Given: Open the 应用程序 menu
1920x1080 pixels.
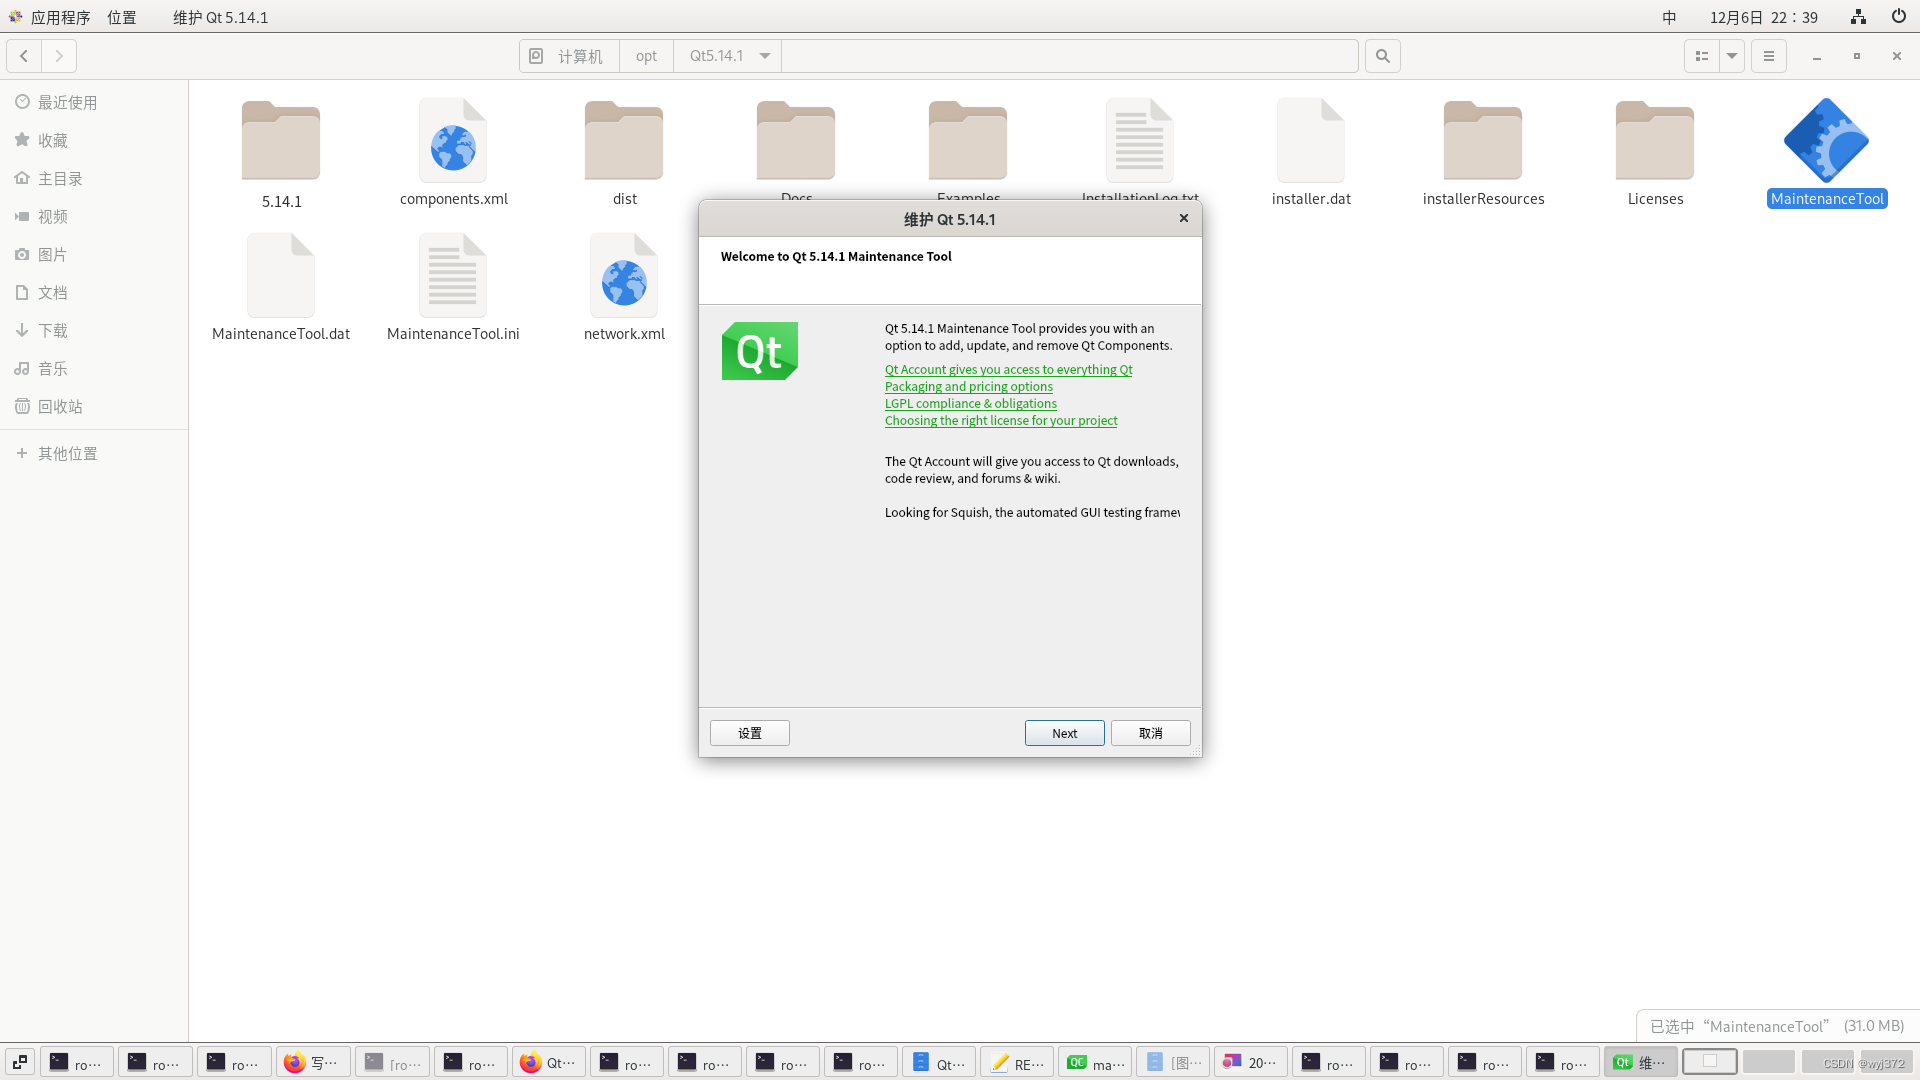Looking at the screenshot, I should 60,17.
